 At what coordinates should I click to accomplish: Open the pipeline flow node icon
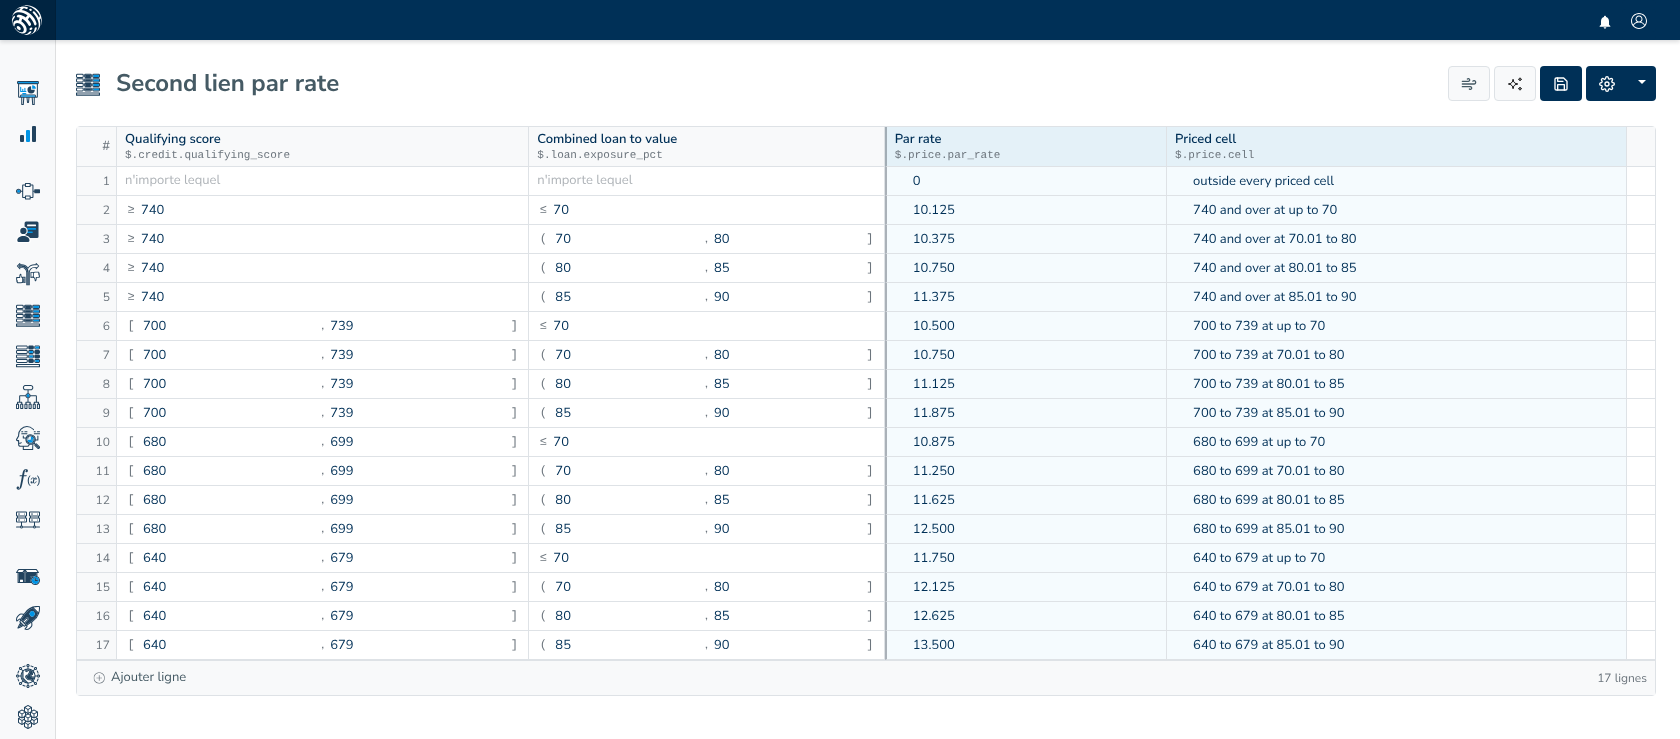pyautogui.click(x=28, y=191)
